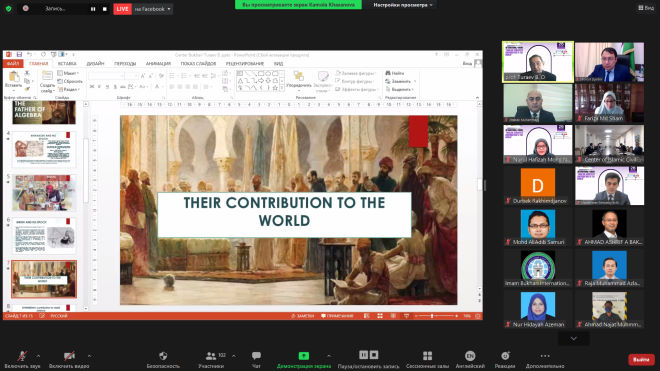Click New Slide (Создать слайд) icon
The image size is (660, 371).
(47, 76)
